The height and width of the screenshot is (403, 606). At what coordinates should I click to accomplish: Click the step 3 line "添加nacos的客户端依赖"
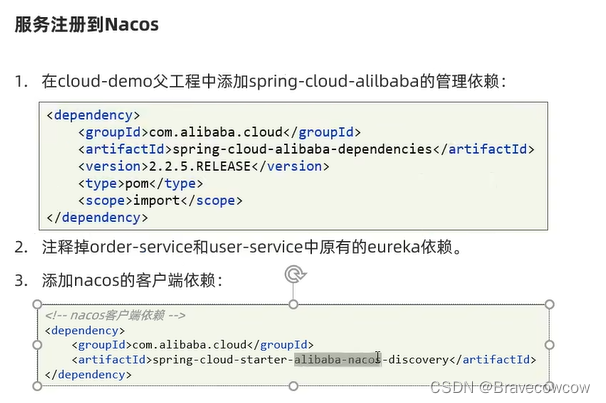(x=119, y=280)
